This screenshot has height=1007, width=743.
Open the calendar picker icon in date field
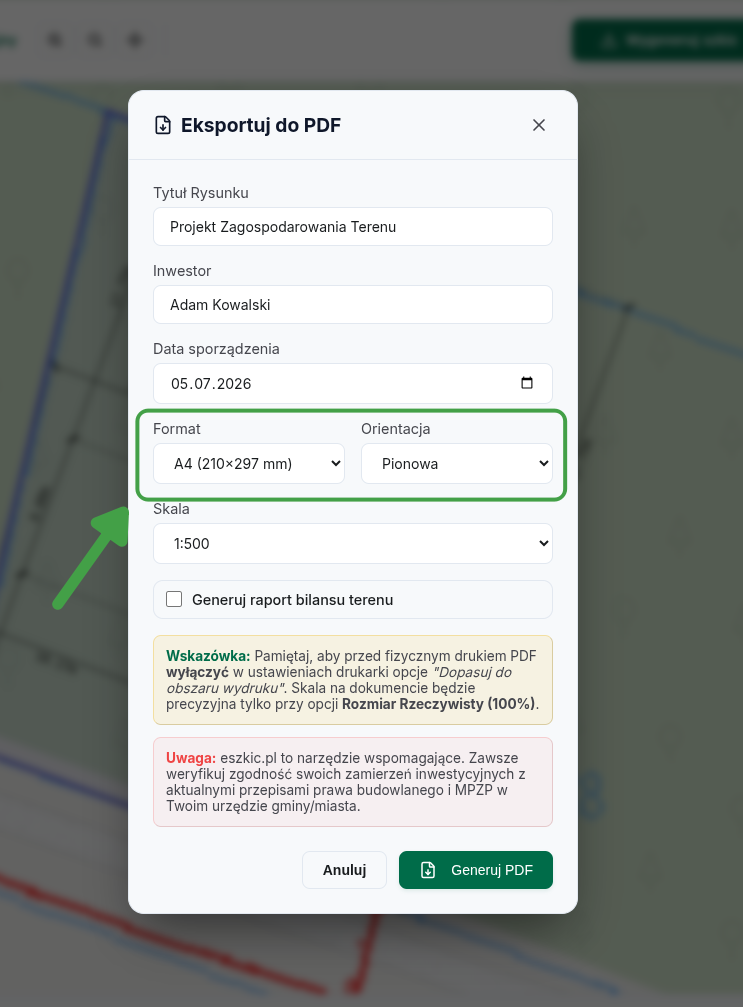tap(527, 383)
